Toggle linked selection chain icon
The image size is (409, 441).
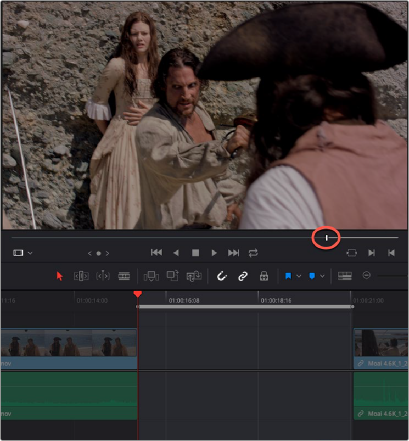[243, 276]
